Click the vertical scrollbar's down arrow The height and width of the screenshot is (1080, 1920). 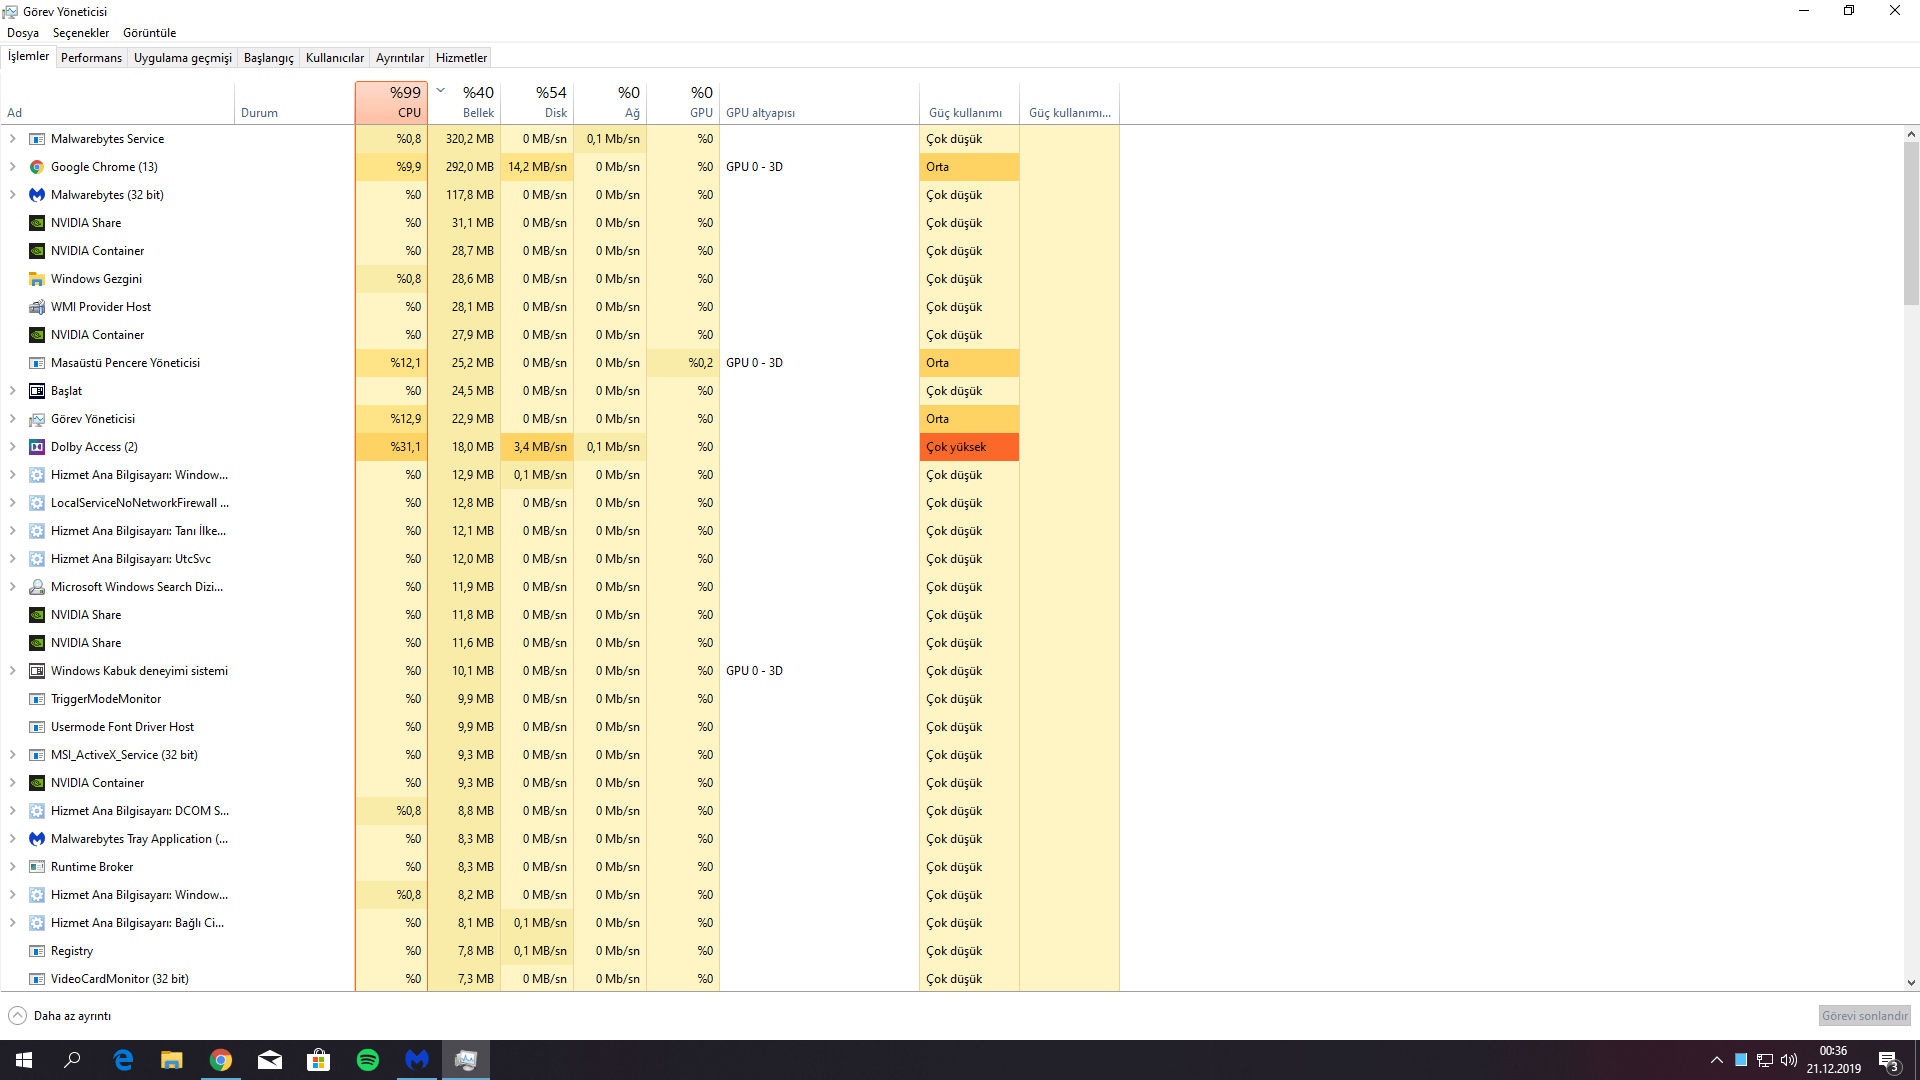pos(1911,983)
